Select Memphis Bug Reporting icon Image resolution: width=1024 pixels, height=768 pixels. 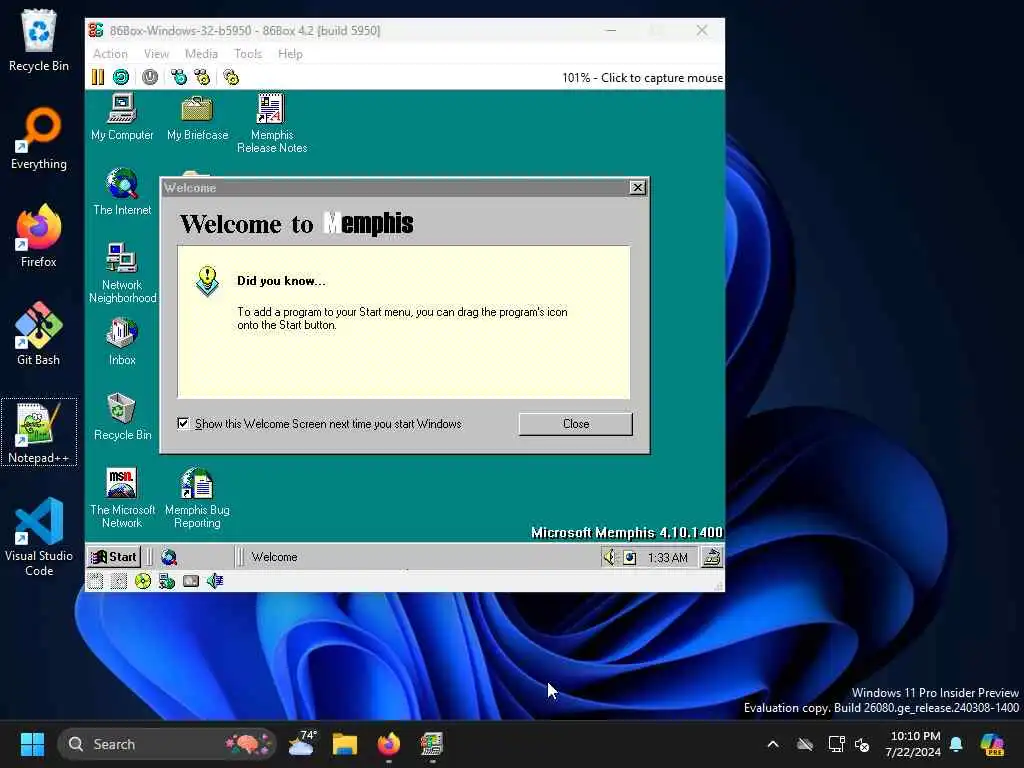pyautogui.click(x=197, y=498)
